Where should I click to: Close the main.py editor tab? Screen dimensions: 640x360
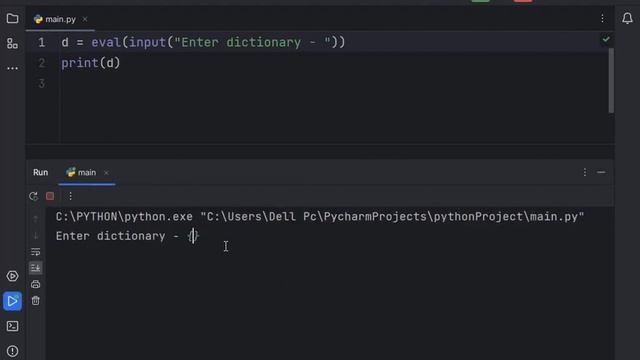(x=84, y=19)
